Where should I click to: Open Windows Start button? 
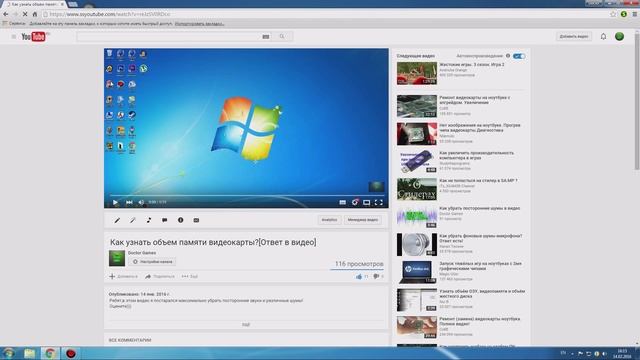coord(8,353)
